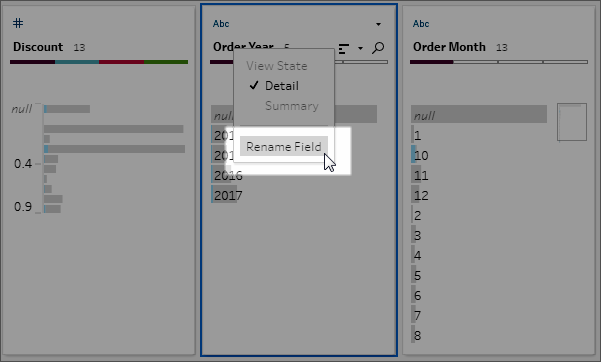Image resolution: width=601 pixels, height=362 pixels.
Task: Click the scroll thumbnail in Order Month card
Action: pyautogui.click(x=572, y=122)
